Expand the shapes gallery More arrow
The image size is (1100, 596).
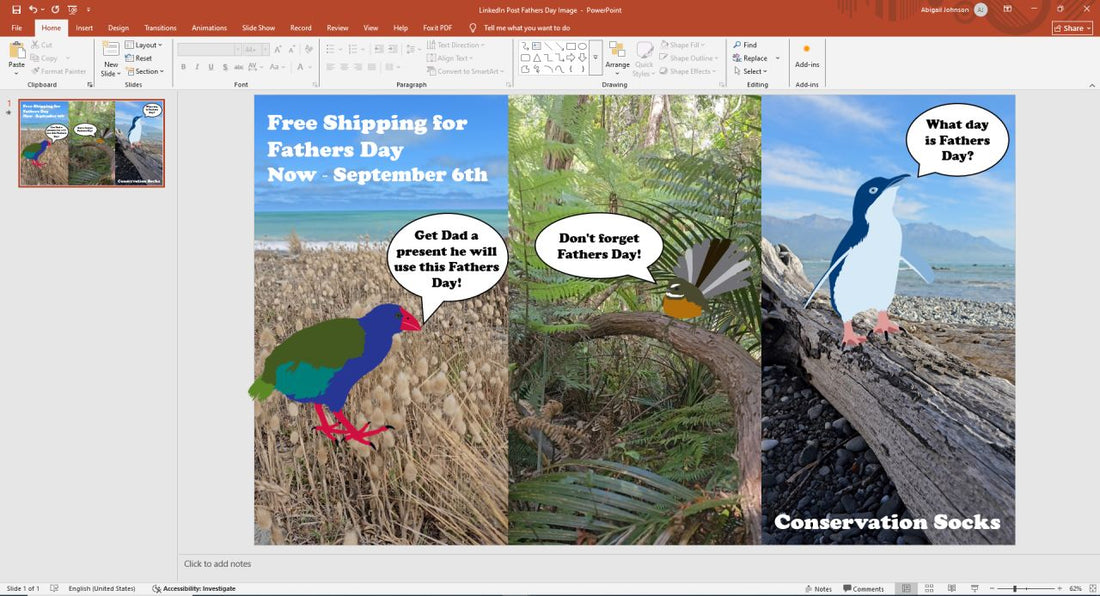[595, 58]
